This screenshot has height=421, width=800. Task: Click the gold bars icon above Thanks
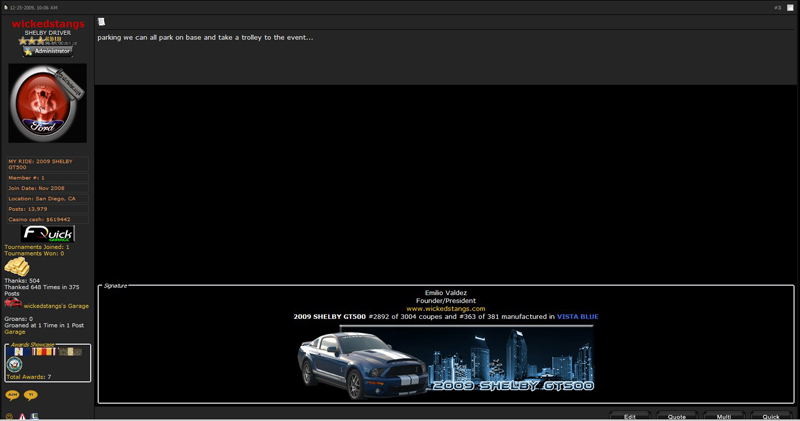[17, 266]
